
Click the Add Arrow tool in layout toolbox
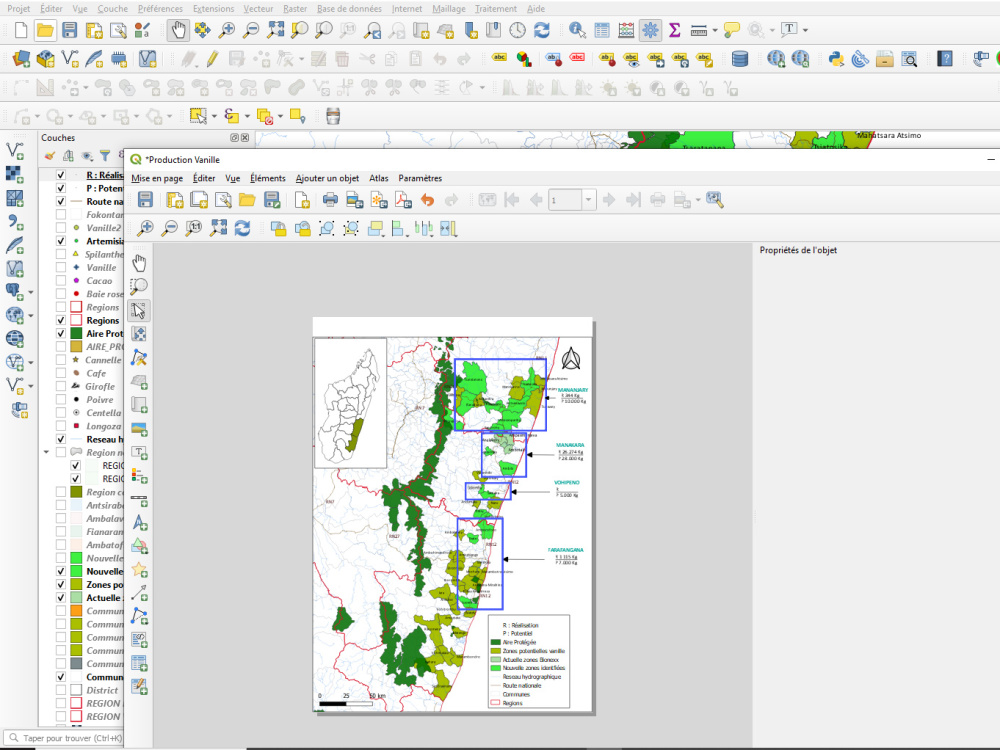click(x=139, y=593)
